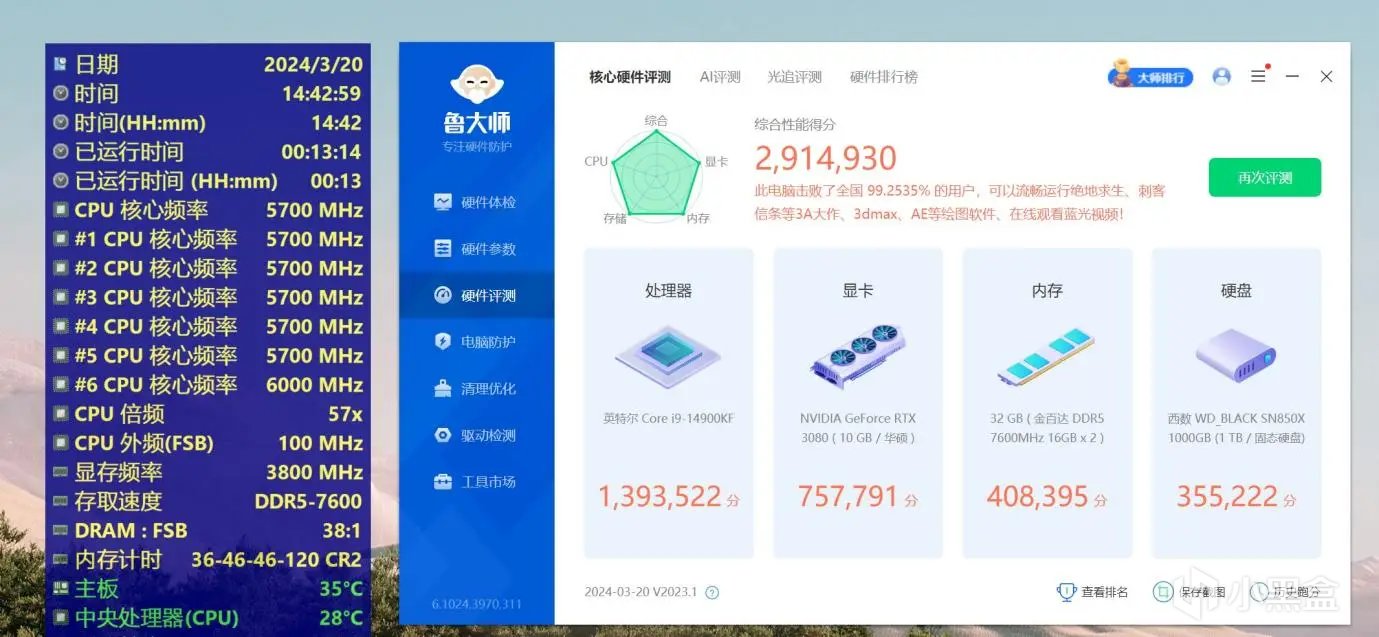Click the 硬件评测 gauge icon
Viewport: 1379px width, 637px height.
point(443,295)
